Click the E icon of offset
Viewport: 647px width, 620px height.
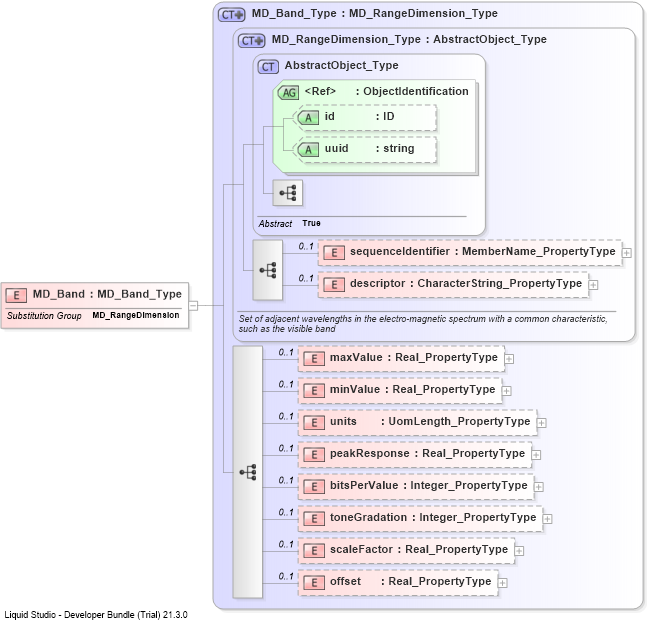[314, 582]
